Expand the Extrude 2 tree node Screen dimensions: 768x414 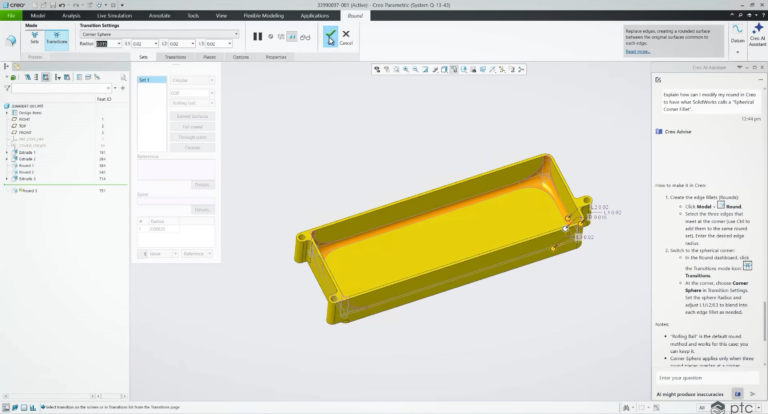point(7,159)
